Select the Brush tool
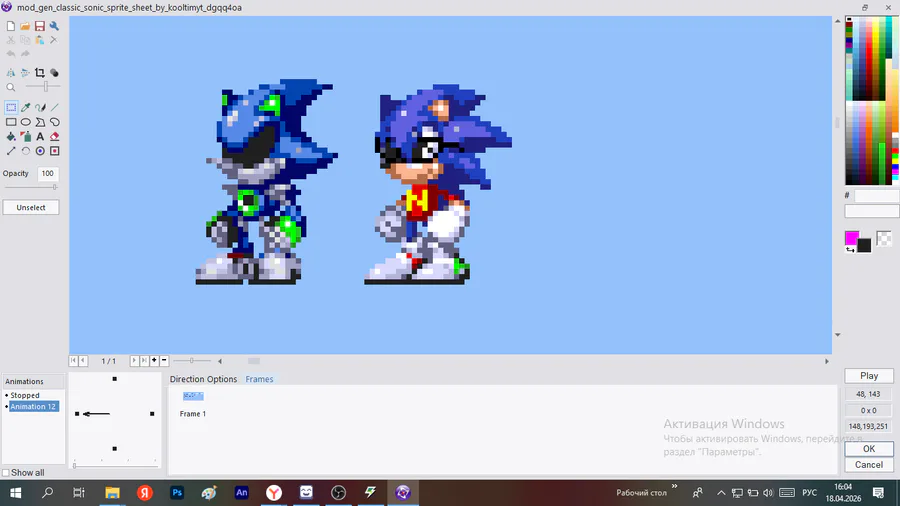The height and width of the screenshot is (506, 900). pos(40,107)
